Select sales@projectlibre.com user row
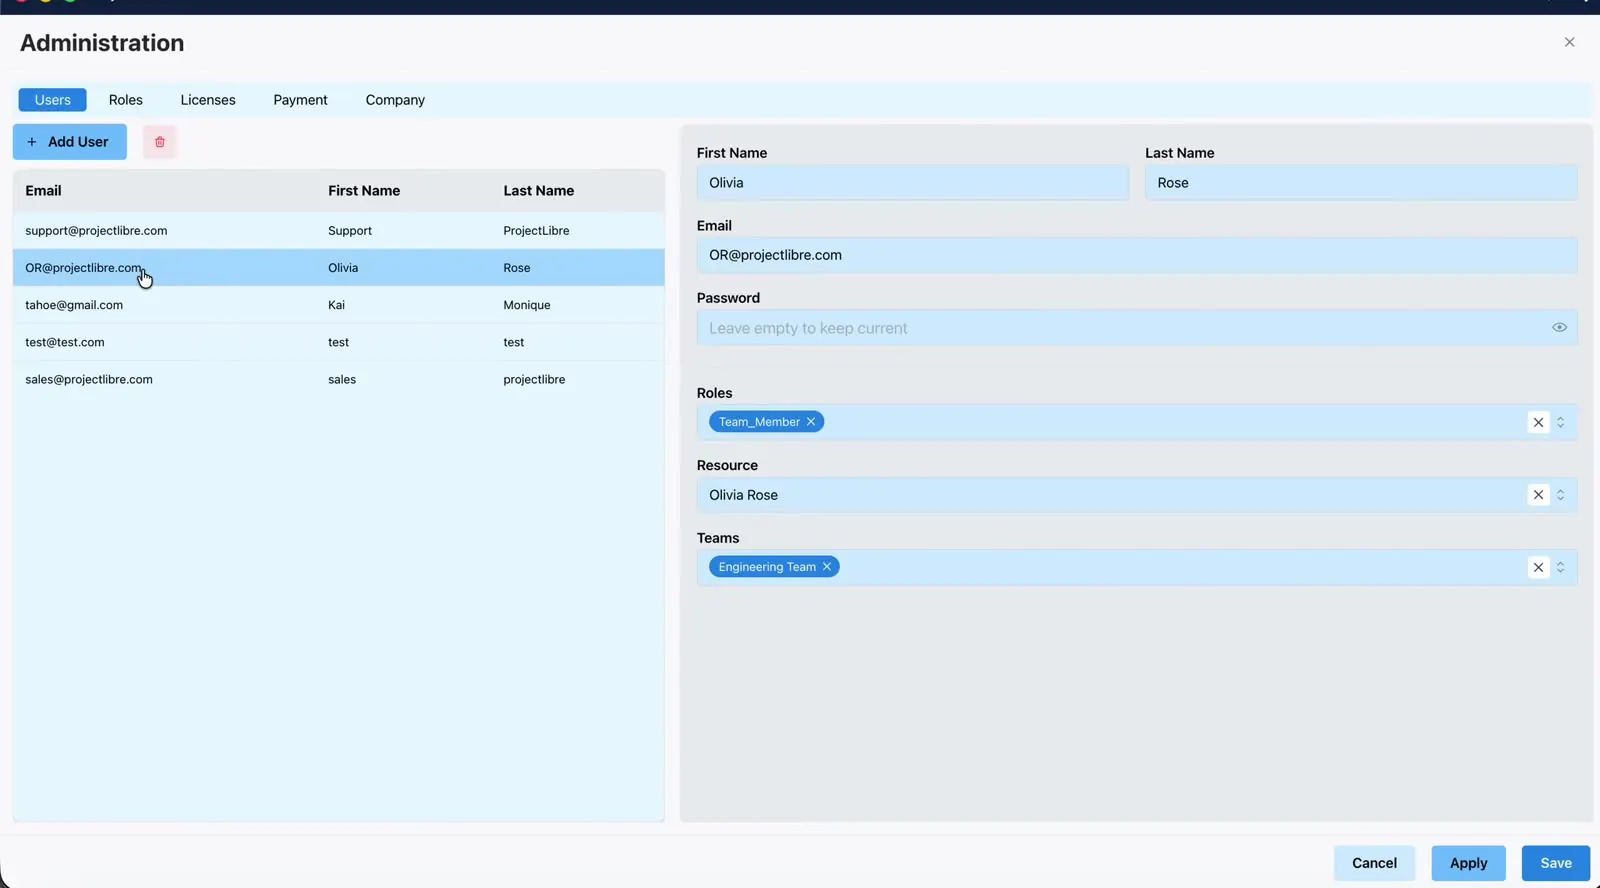This screenshot has height=888, width=1600. [338, 380]
